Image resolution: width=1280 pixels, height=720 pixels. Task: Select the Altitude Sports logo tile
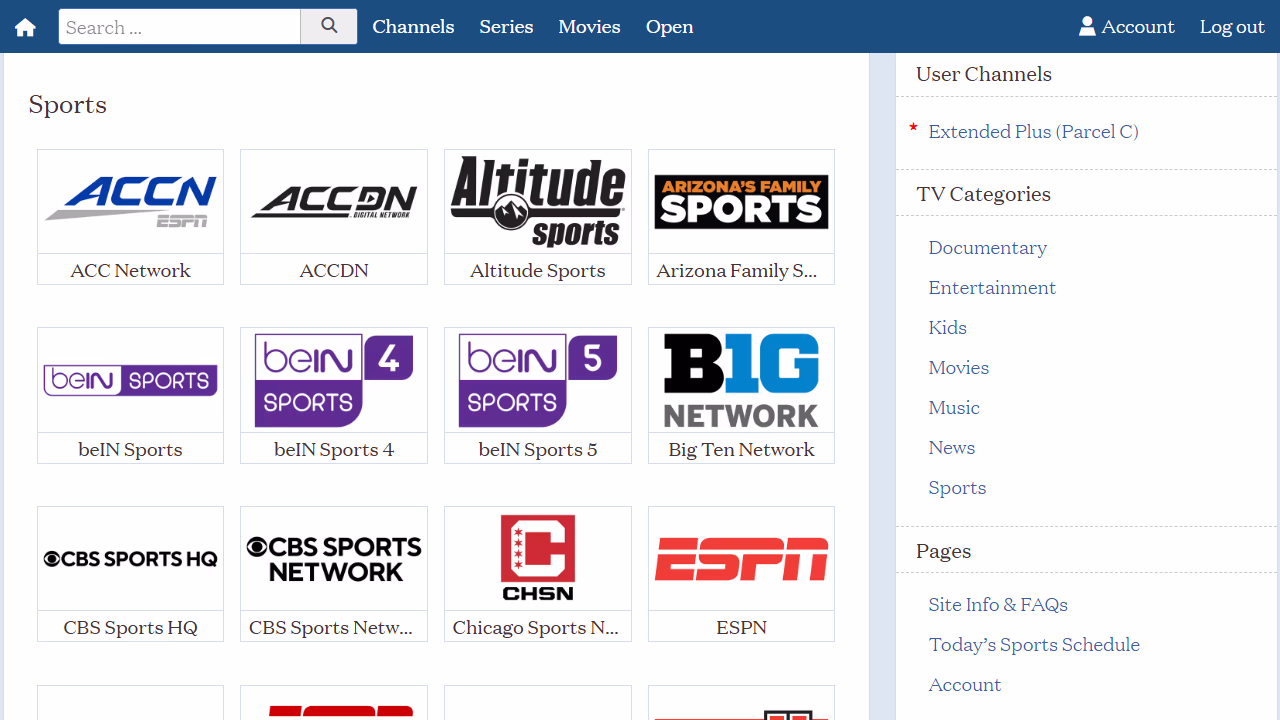537,202
